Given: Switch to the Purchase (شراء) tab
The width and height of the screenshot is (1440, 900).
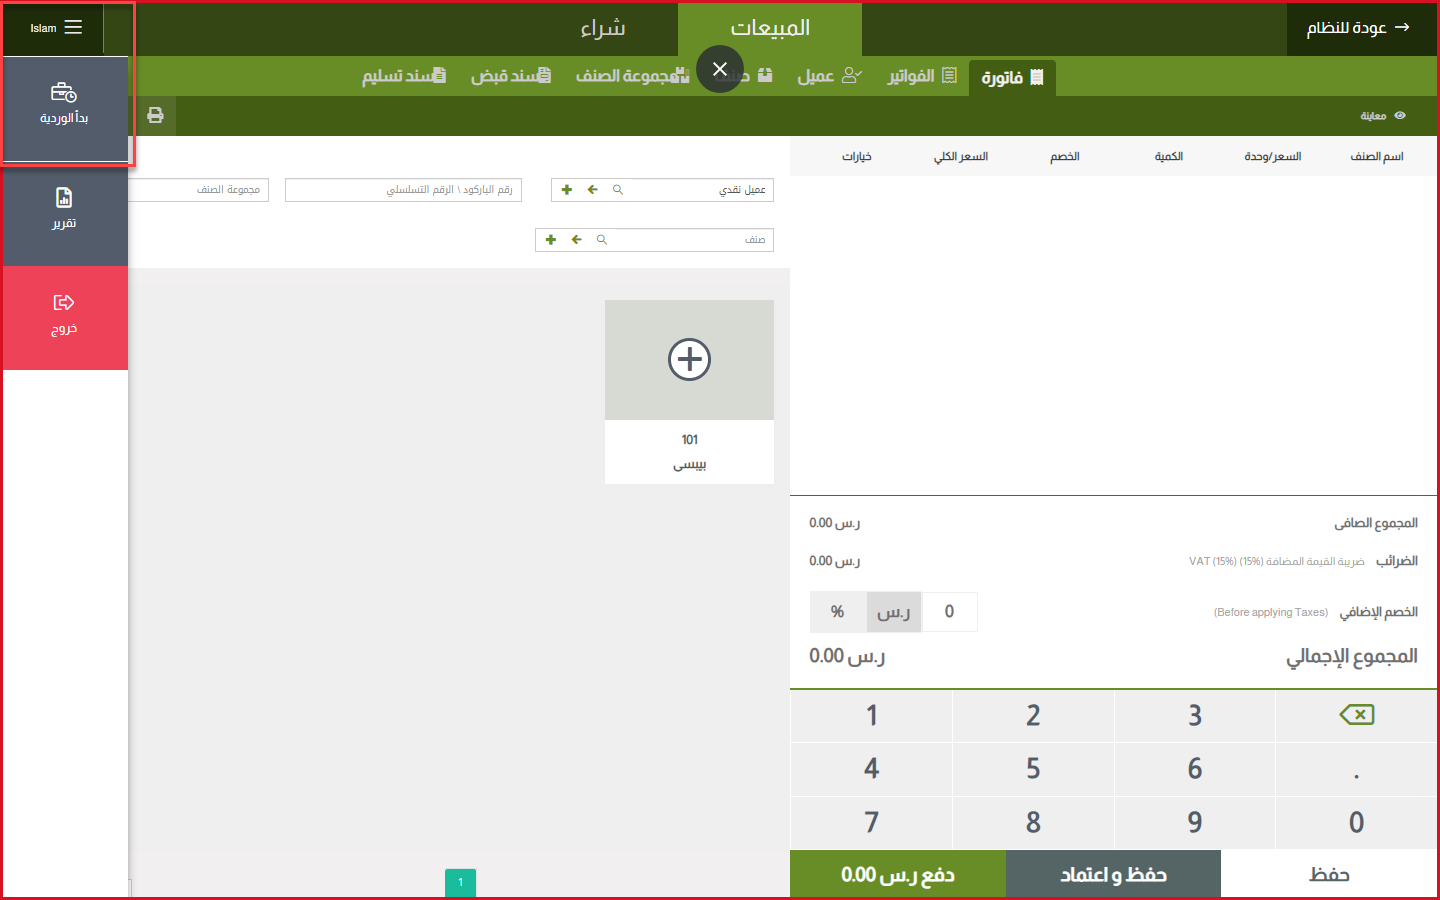Looking at the screenshot, I should (x=602, y=28).
